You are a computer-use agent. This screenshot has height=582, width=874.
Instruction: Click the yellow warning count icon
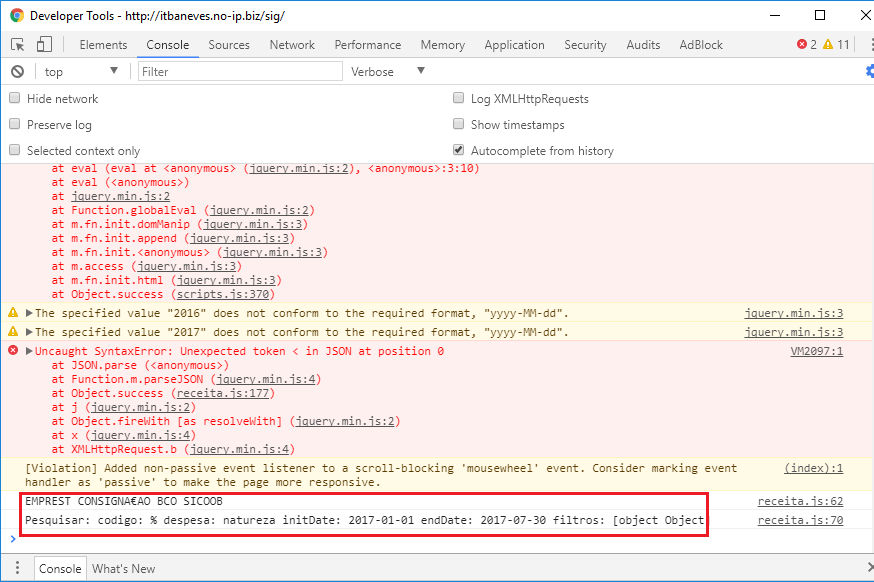(828, 44)
